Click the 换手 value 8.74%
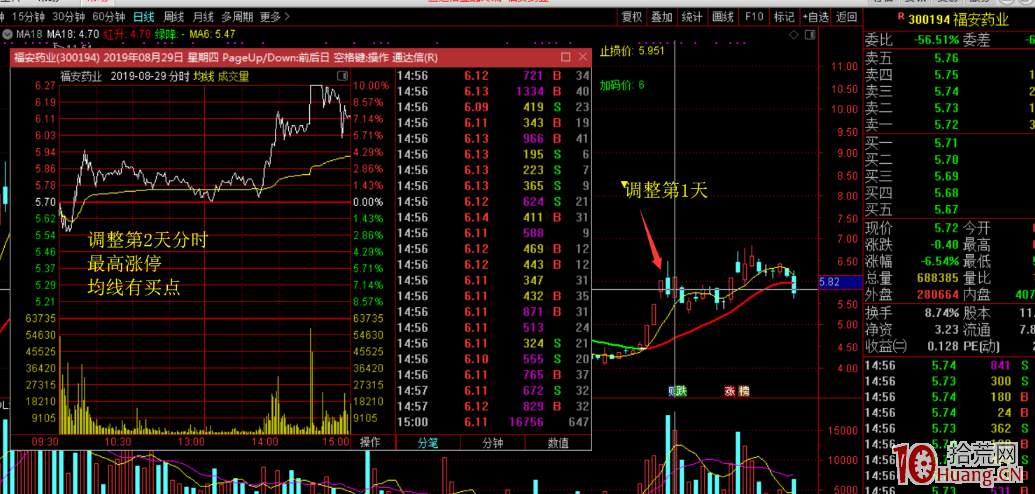 (939, 312)
